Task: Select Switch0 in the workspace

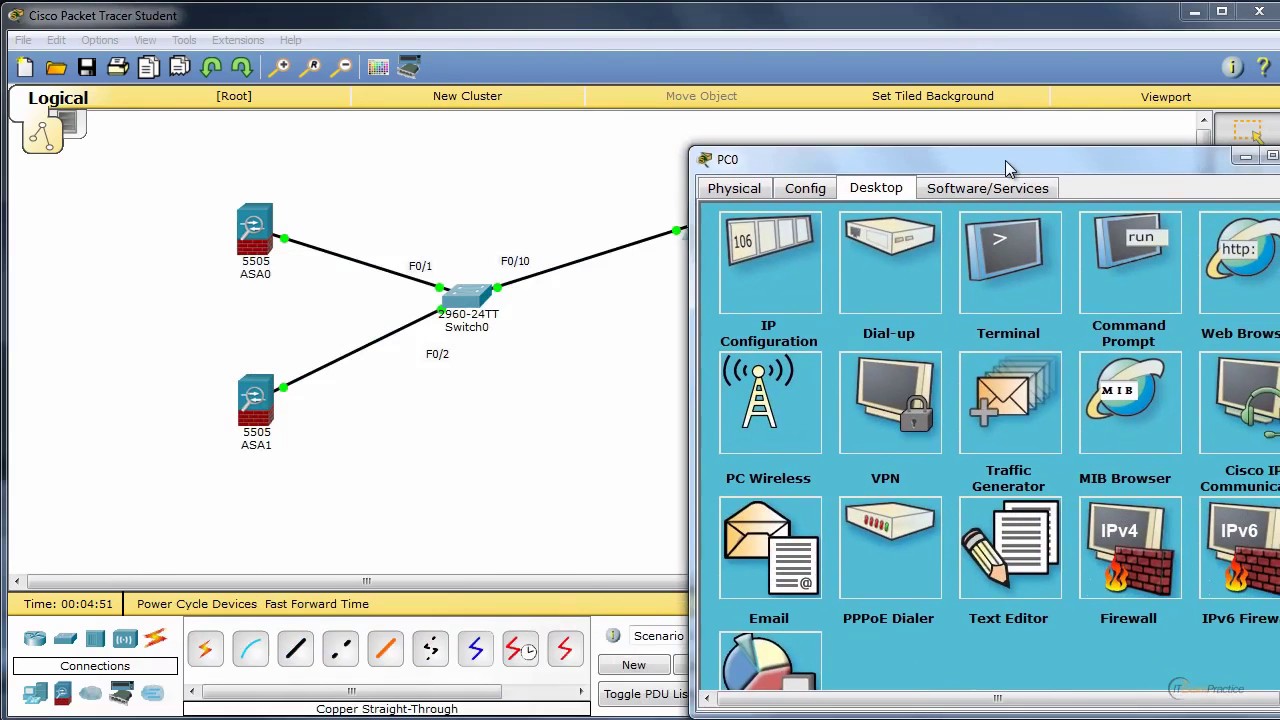Action: [x=467, y=296]
